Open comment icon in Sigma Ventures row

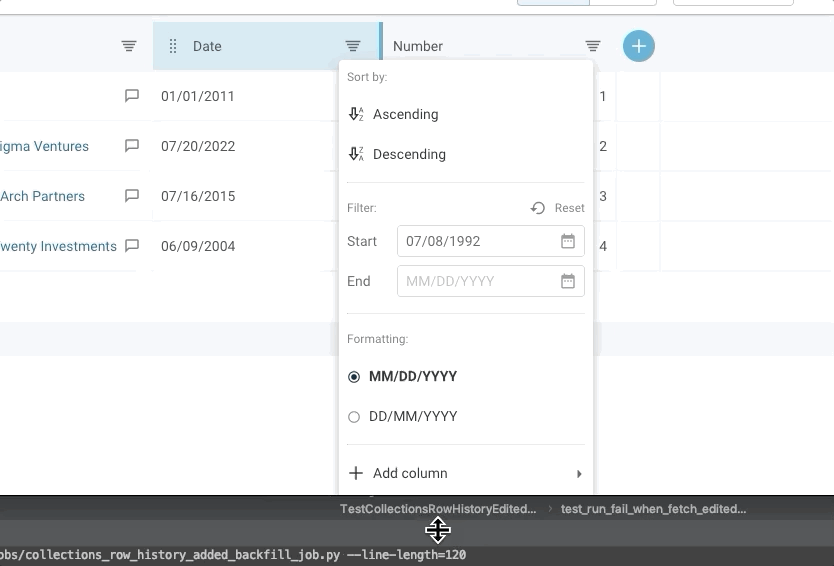tap(131, 146)
